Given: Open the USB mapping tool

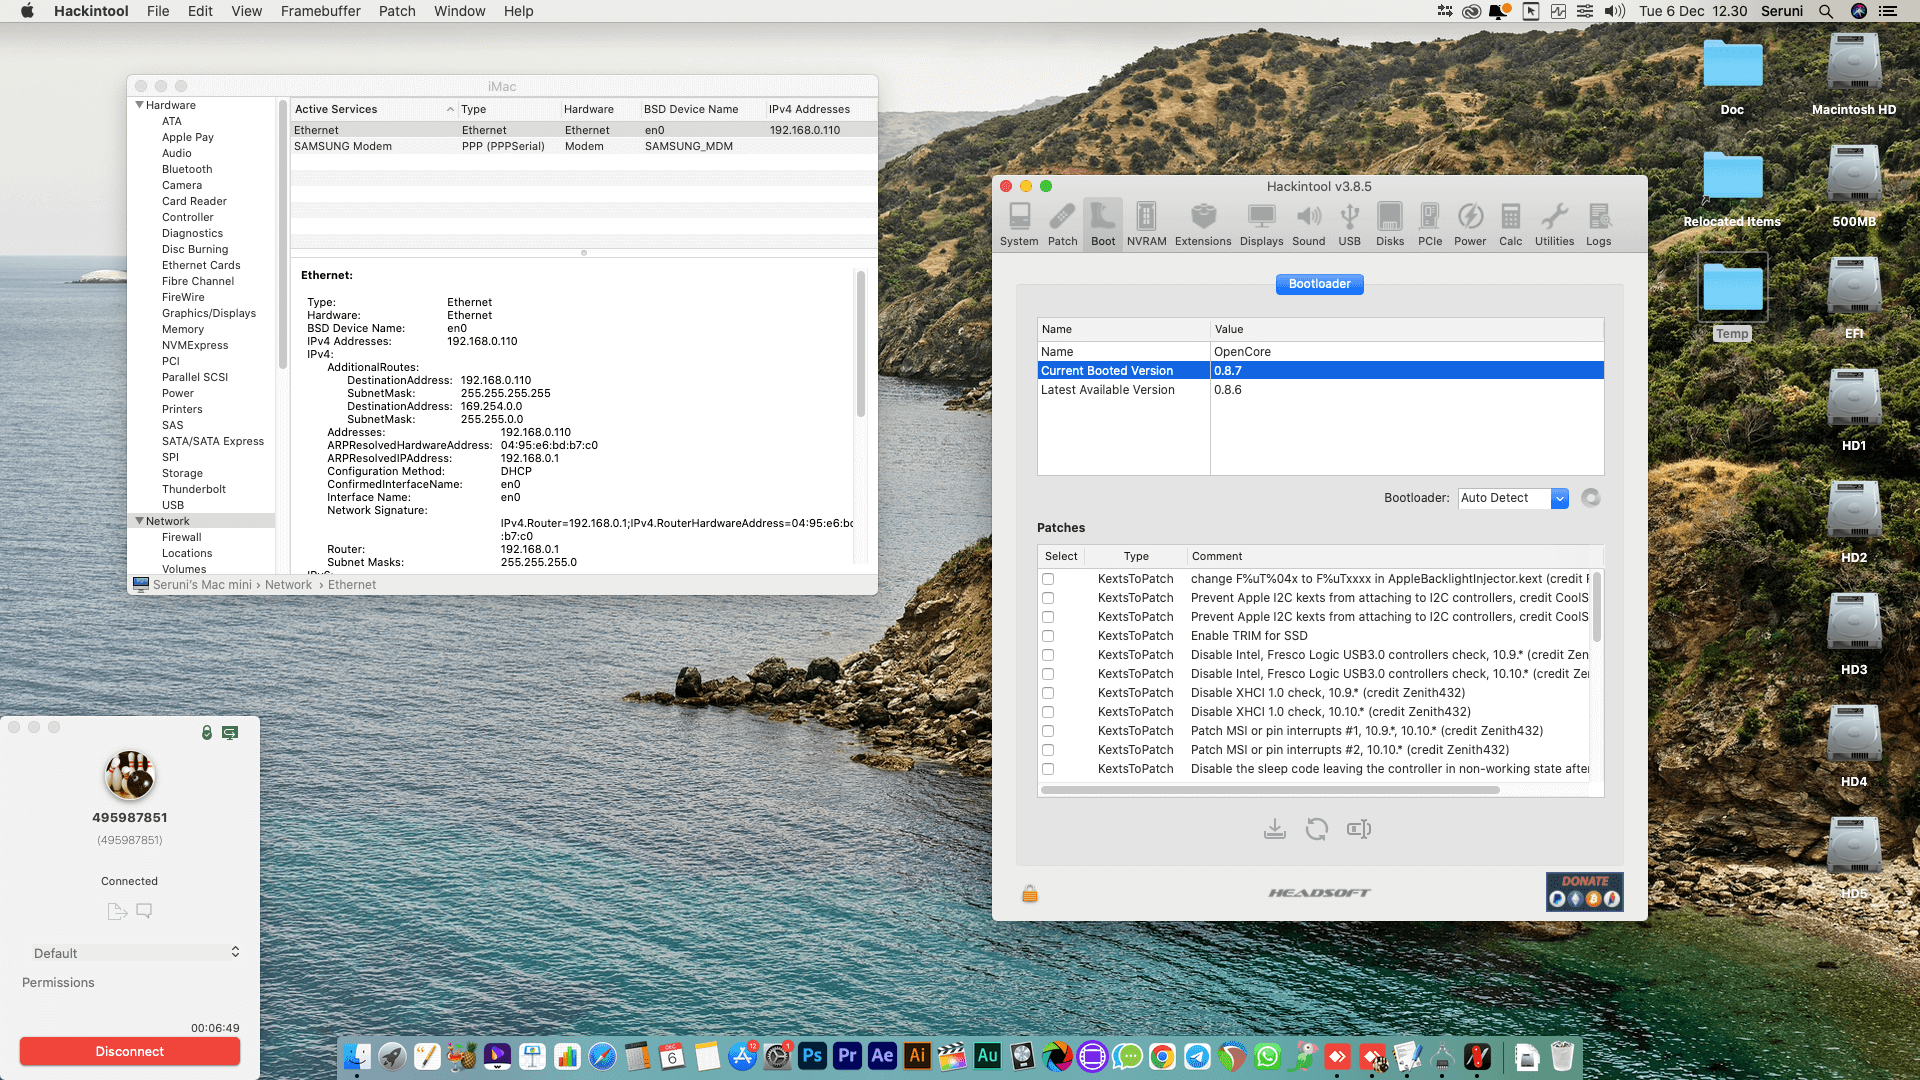Looking at the screenshot, I should (x=1349, y=222).
